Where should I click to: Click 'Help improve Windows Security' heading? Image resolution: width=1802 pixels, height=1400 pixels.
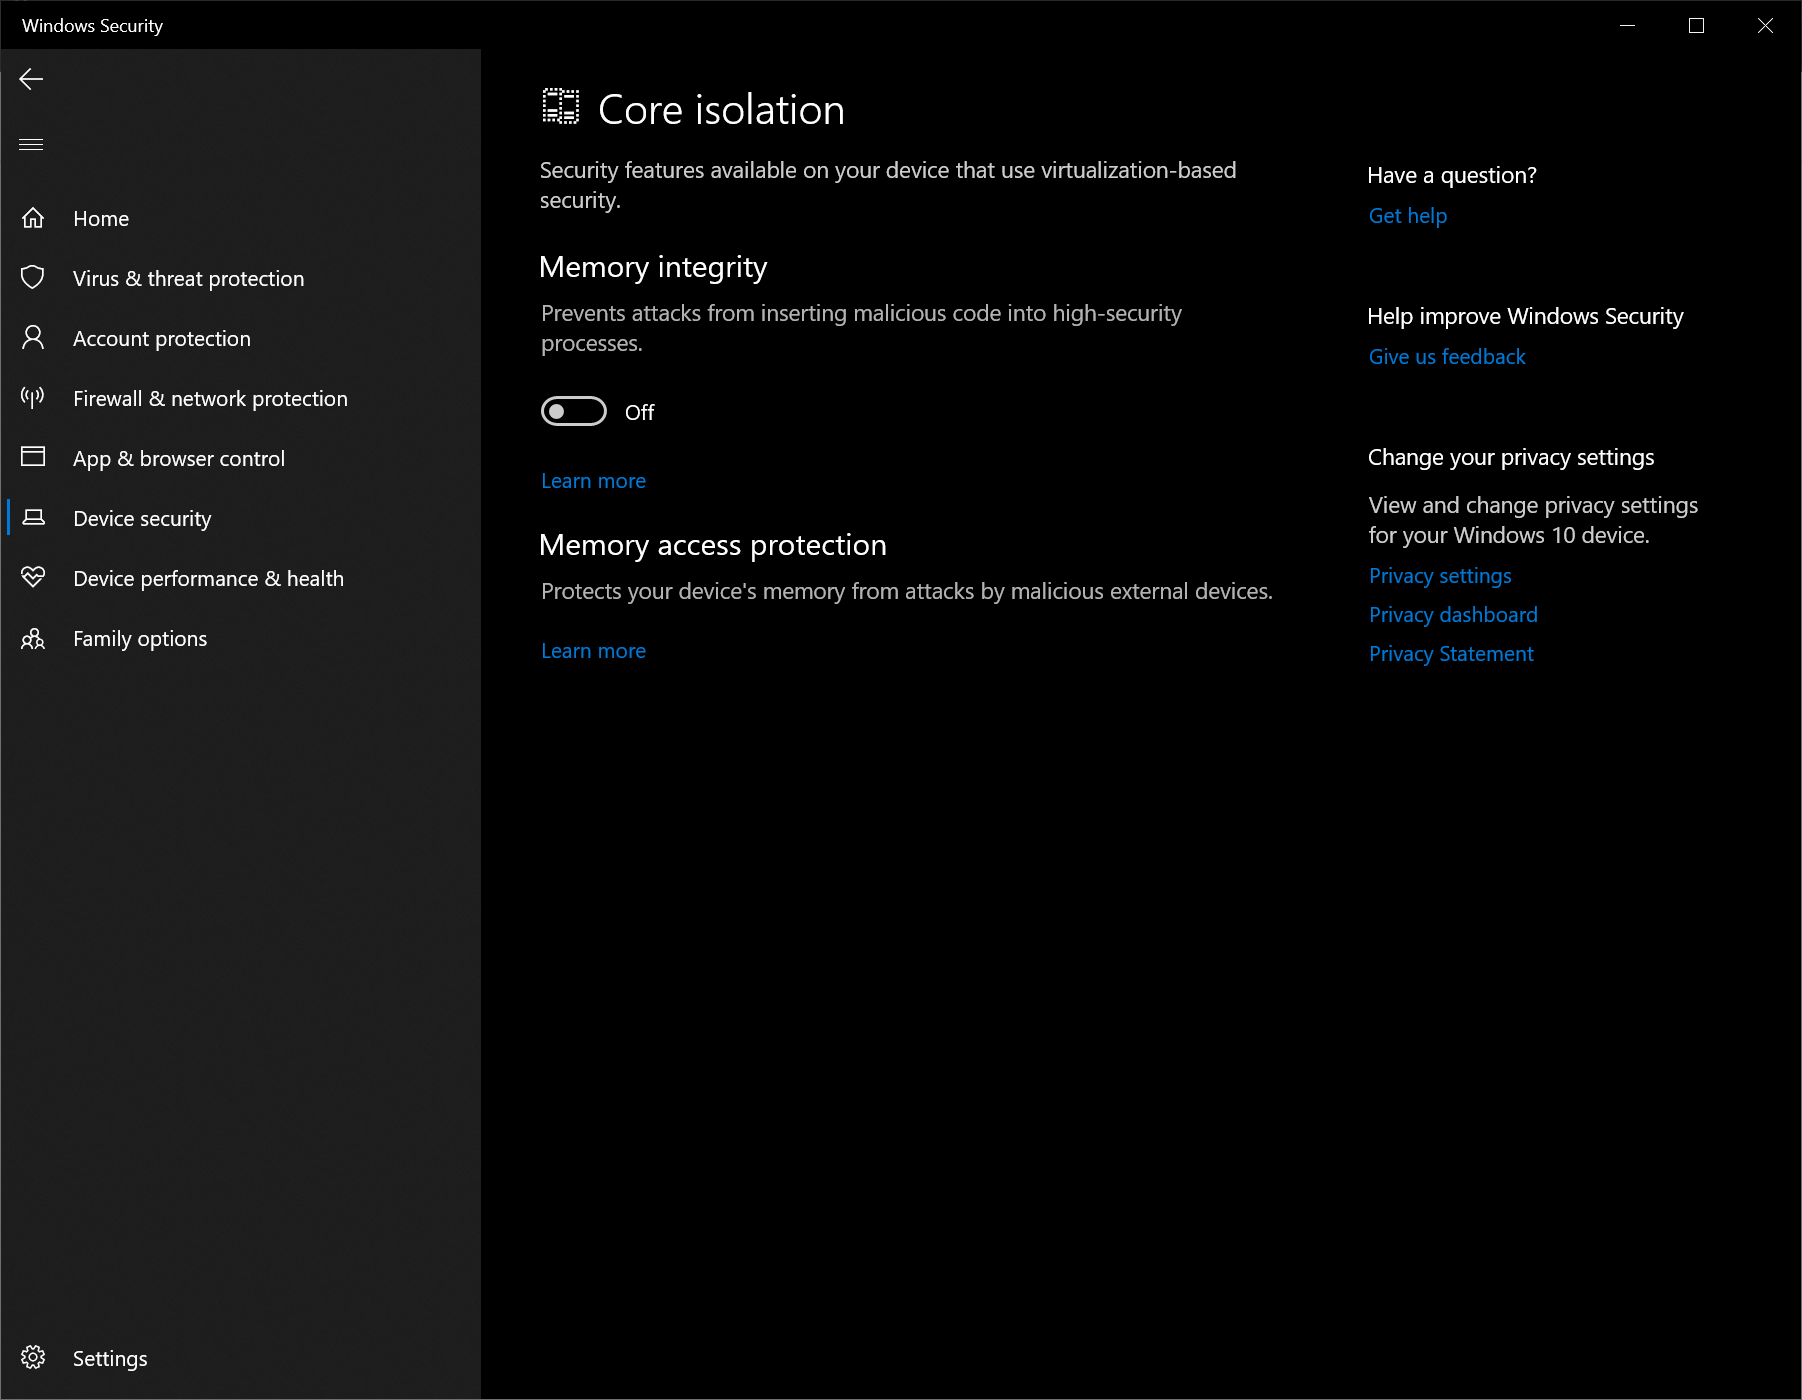click(1525, 316)
